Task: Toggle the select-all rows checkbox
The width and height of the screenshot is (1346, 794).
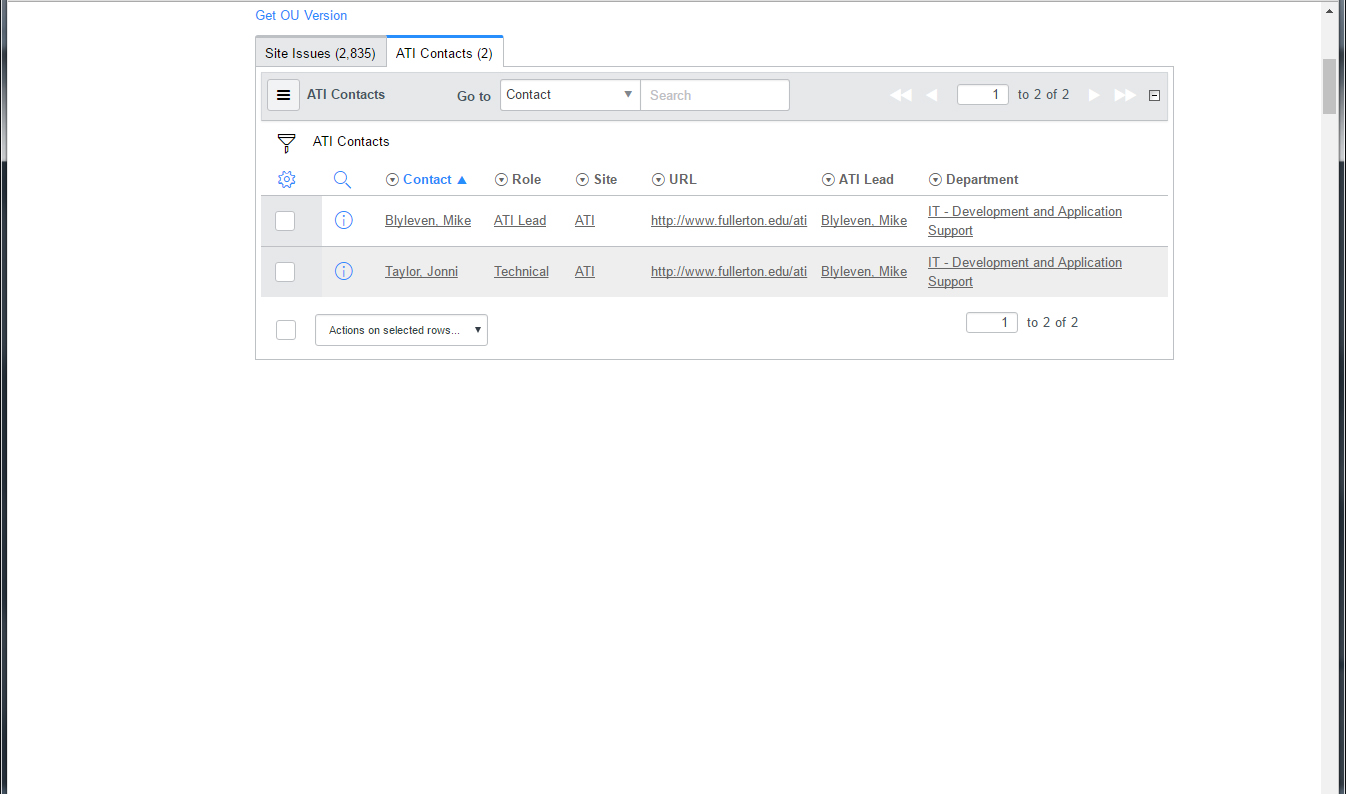Action: coord(286,330)
